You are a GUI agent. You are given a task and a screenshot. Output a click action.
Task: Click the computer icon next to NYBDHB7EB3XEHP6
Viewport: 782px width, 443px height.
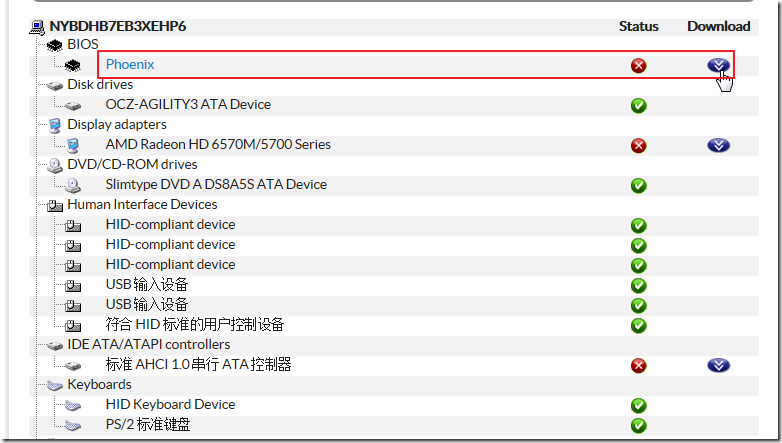point(37,26)
